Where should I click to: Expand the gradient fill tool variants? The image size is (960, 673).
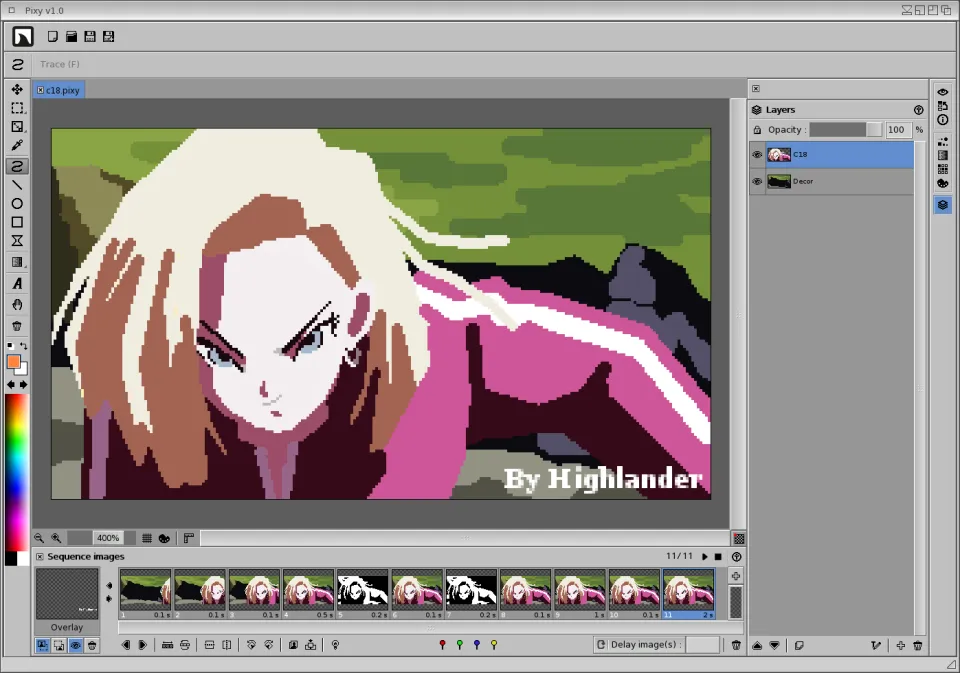[17, 262]
